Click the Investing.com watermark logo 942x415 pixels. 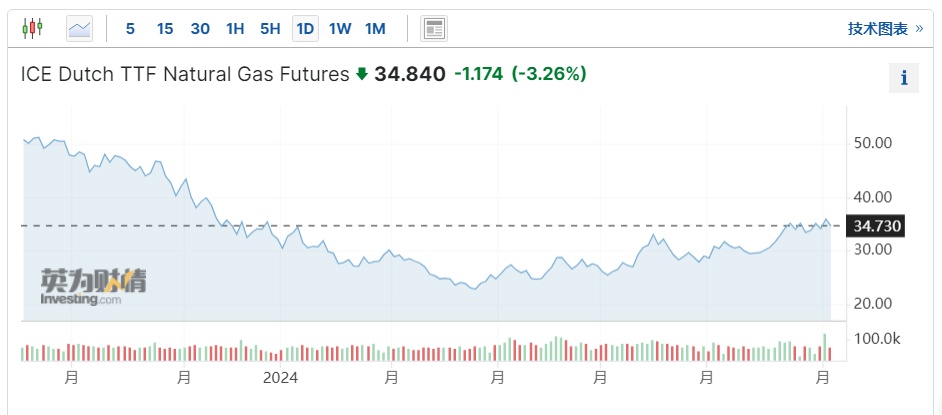(93, 285)
